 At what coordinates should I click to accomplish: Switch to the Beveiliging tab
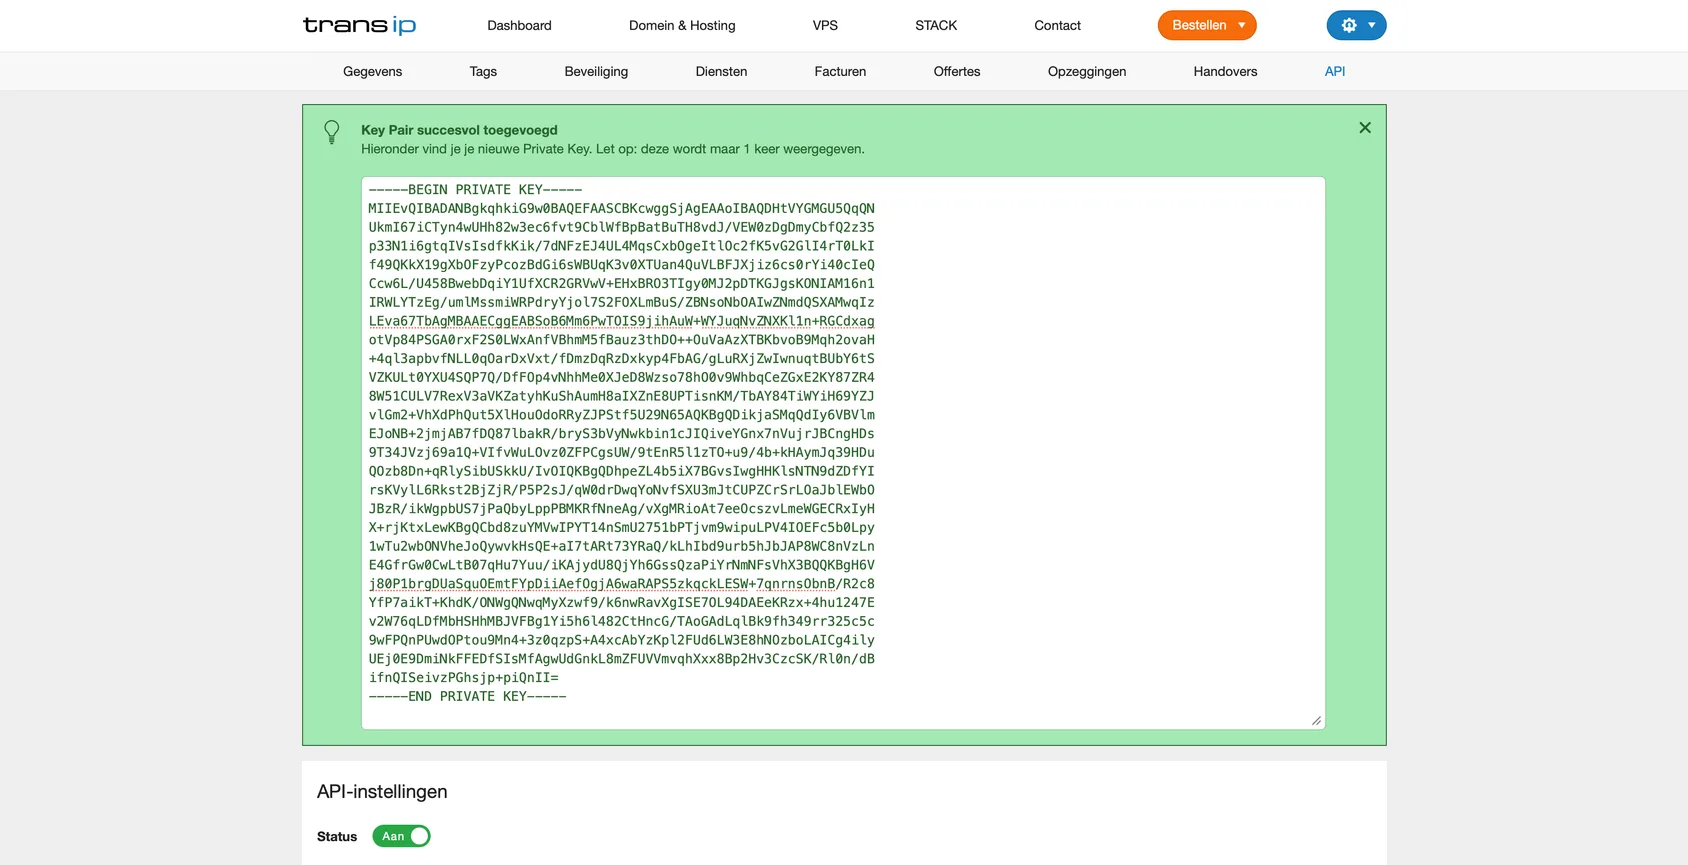point(596,72)
